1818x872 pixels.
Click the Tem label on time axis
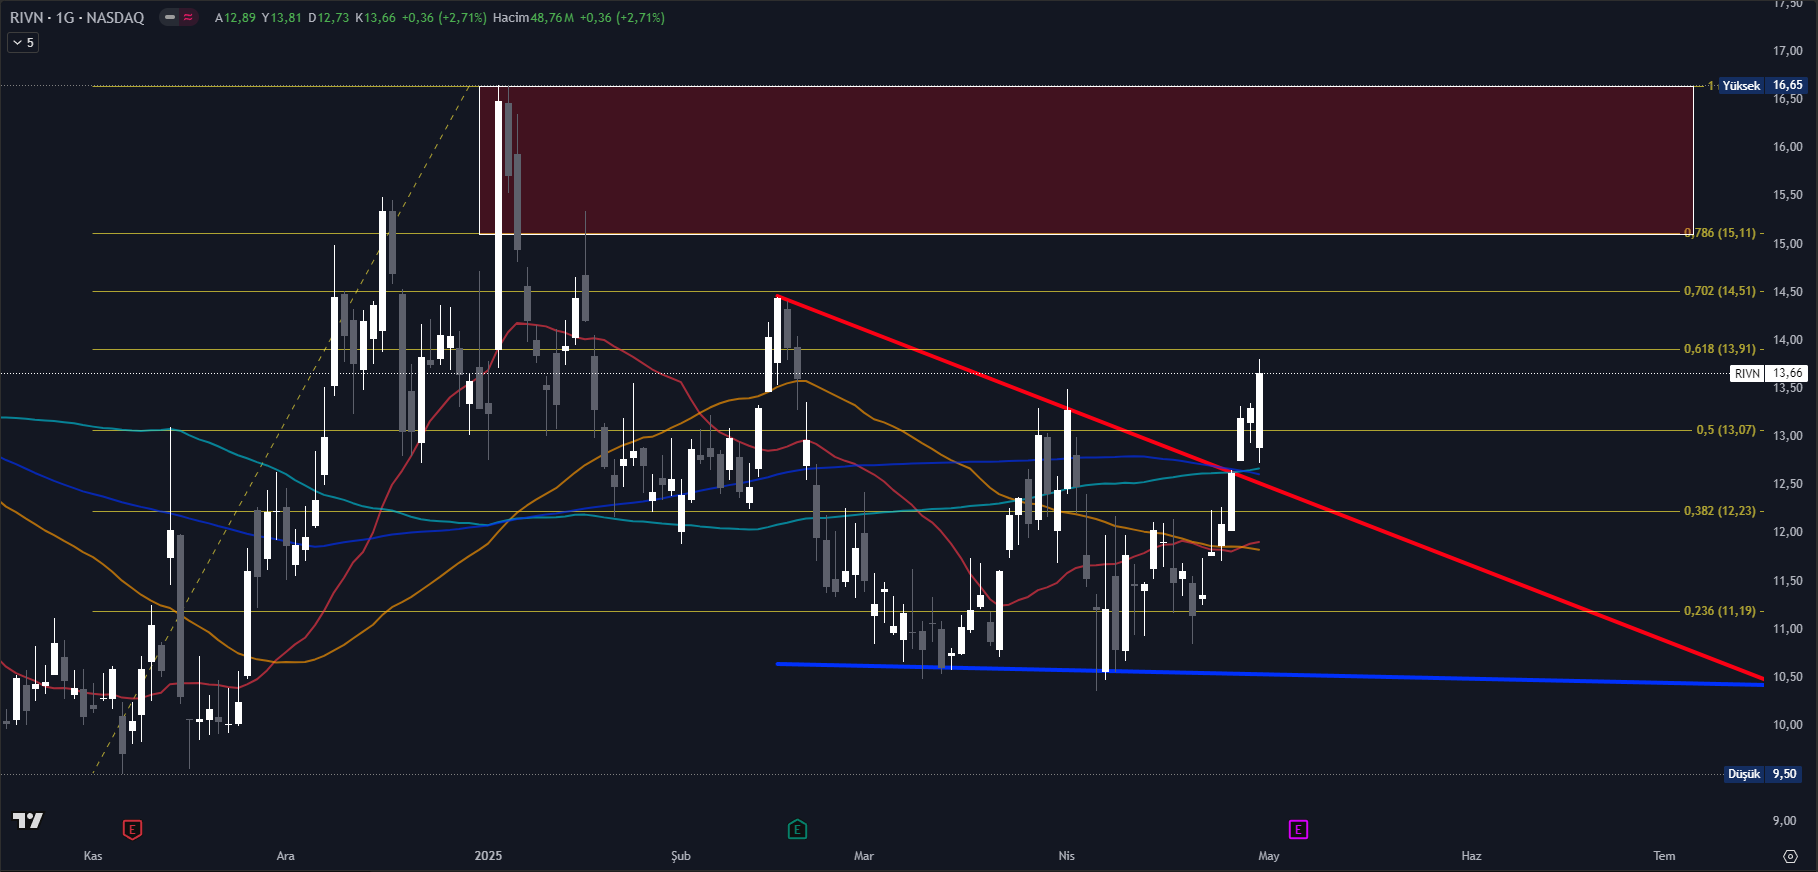(1664, 856)
